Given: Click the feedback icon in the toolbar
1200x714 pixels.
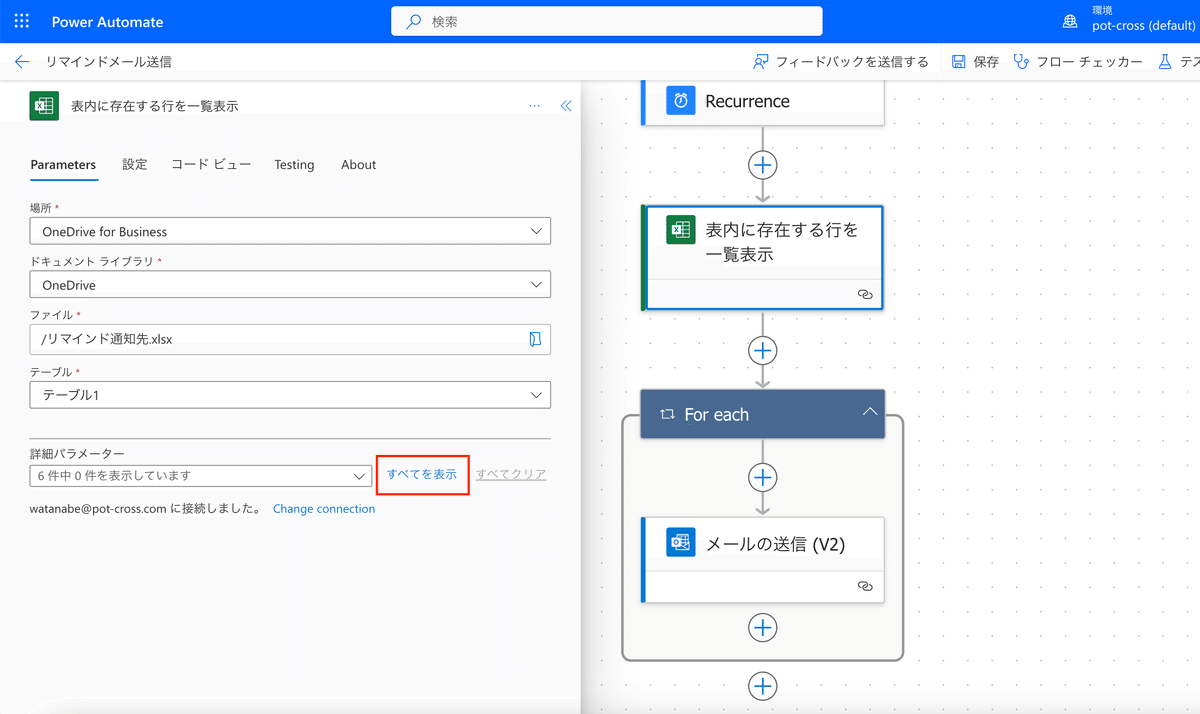Looking at the screenshot, I should tap(761, 61).
